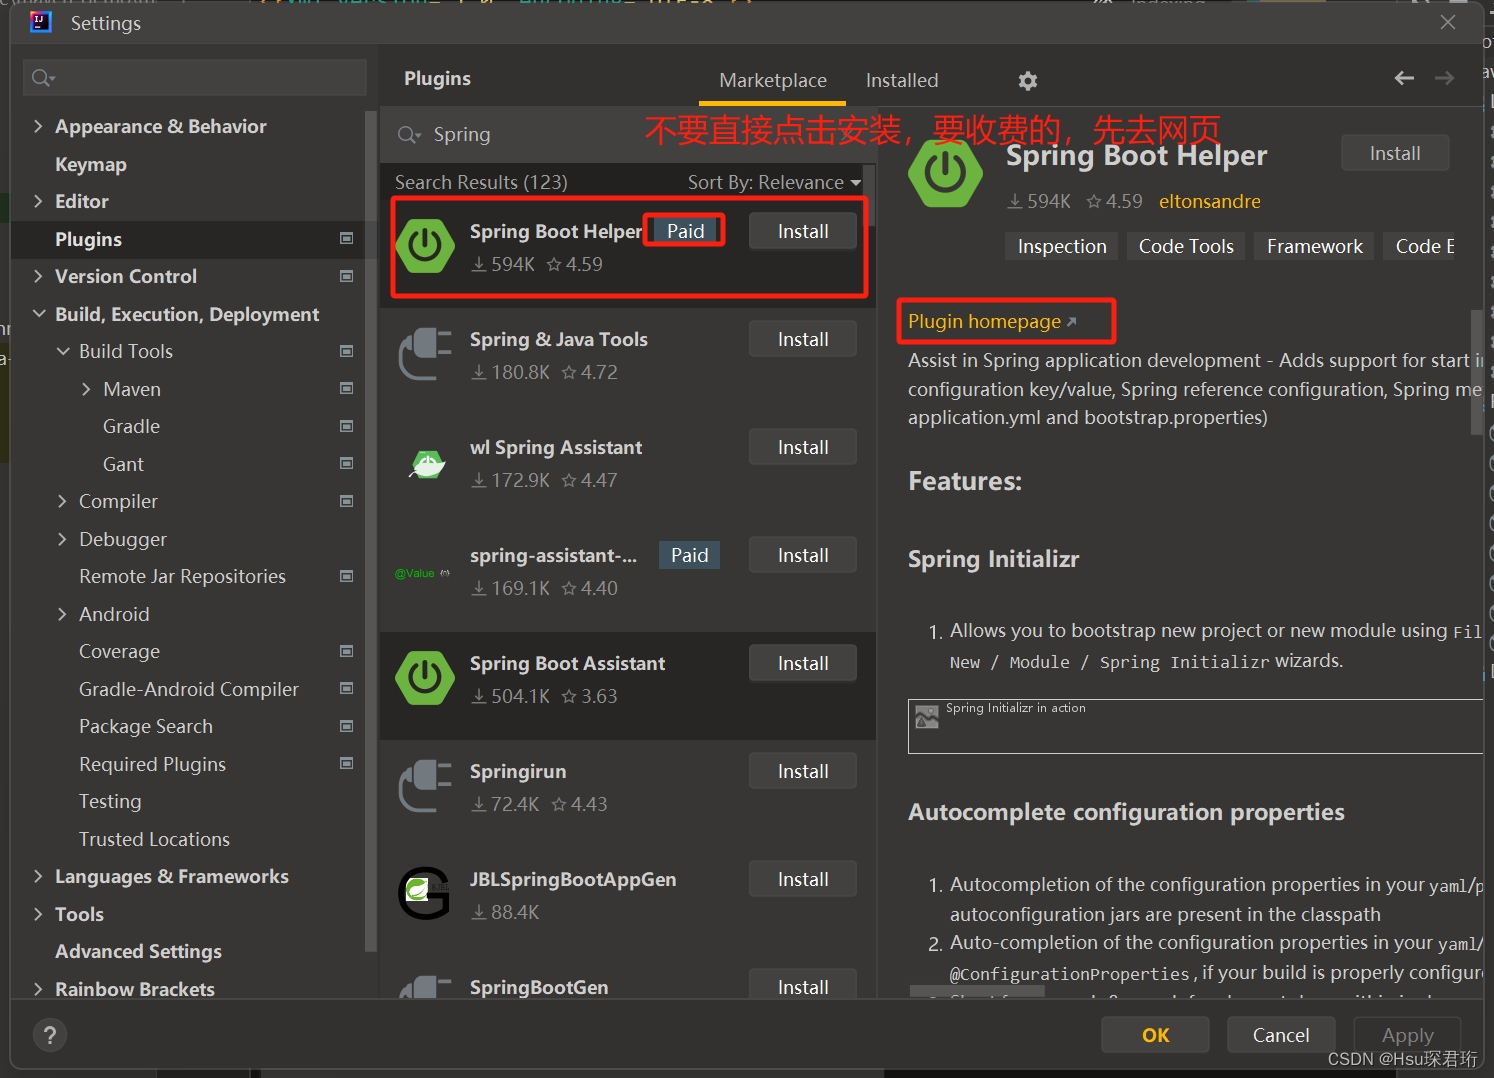
Task: Click project-level icon beside Package Search
Action: pyautogui.click(x=347, y=726)
